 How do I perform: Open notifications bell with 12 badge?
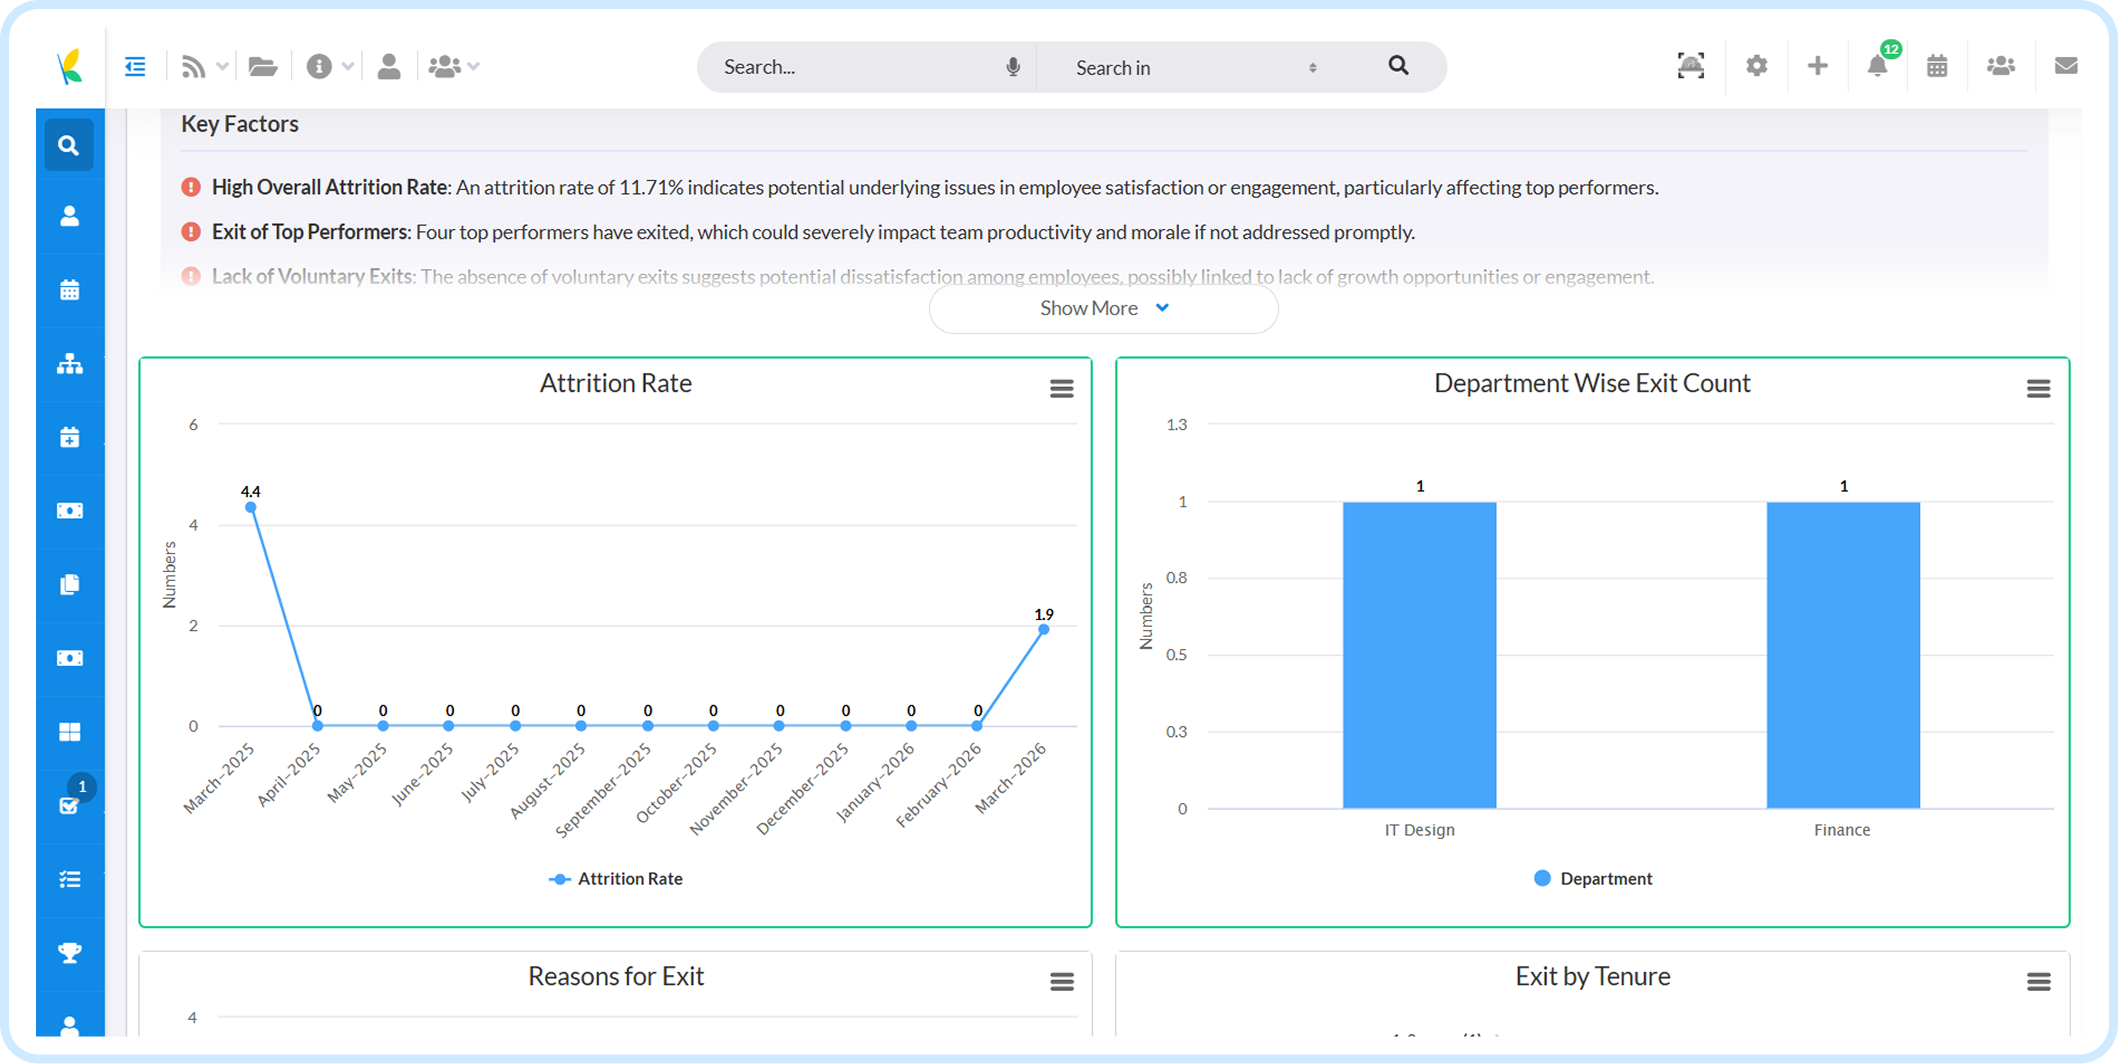[1878, 64]
